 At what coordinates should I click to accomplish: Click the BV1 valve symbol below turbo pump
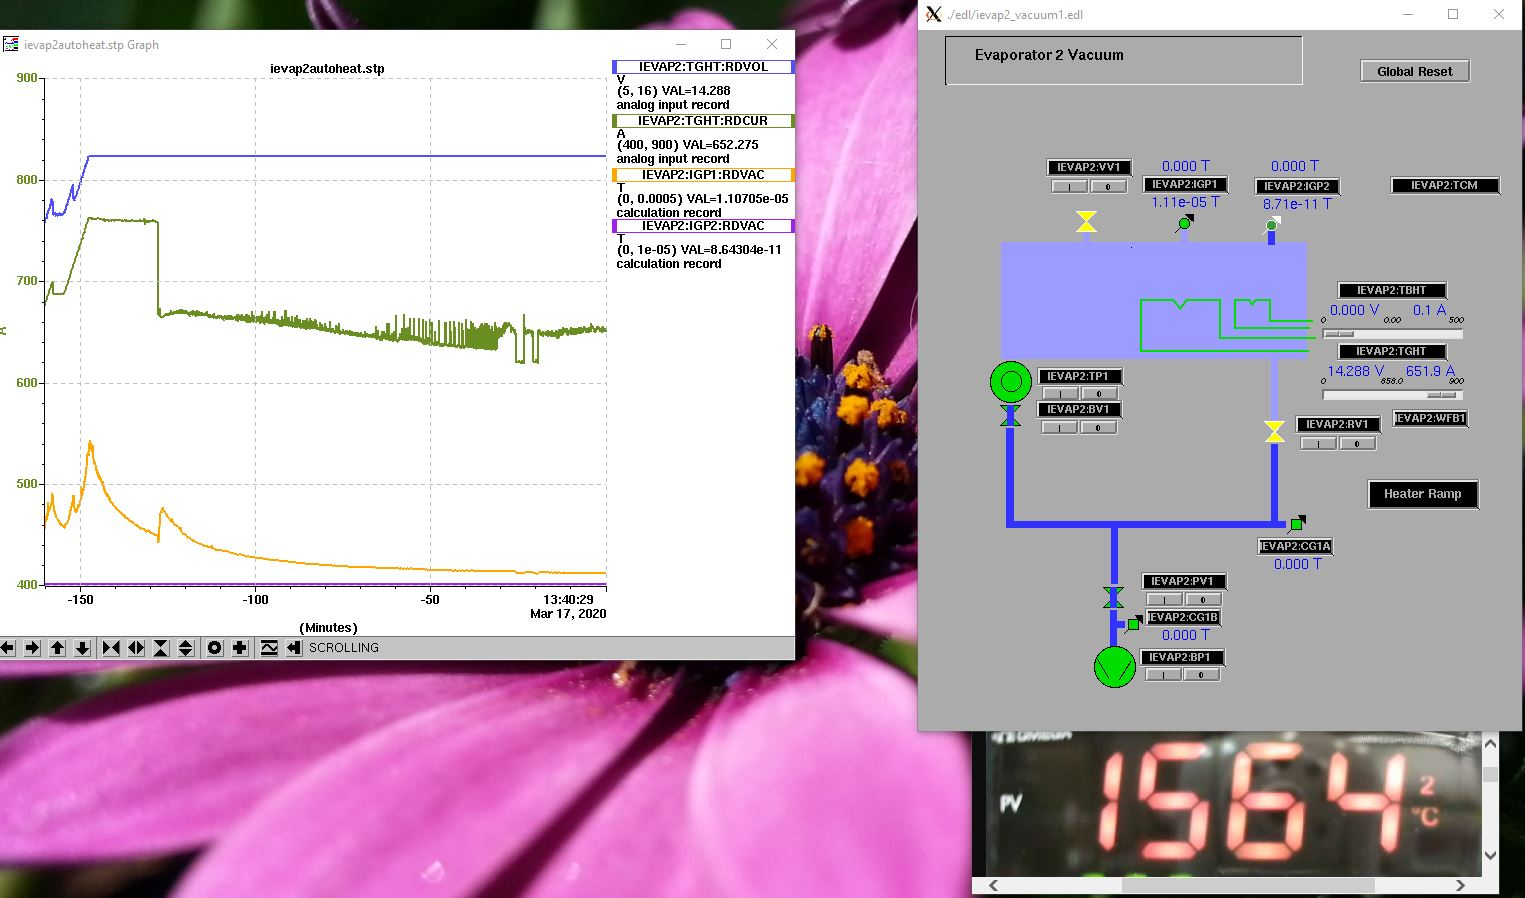(1010, 415)
